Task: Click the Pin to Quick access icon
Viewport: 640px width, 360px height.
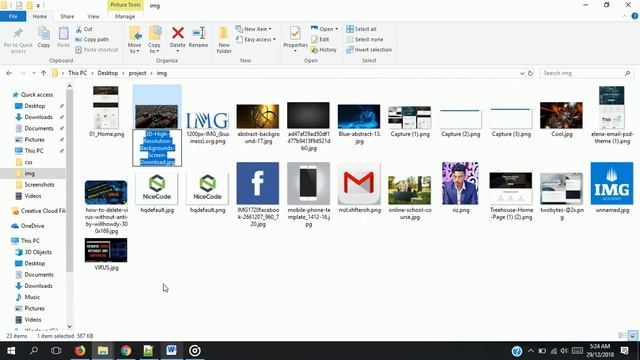Action: [x=18, y=33]
